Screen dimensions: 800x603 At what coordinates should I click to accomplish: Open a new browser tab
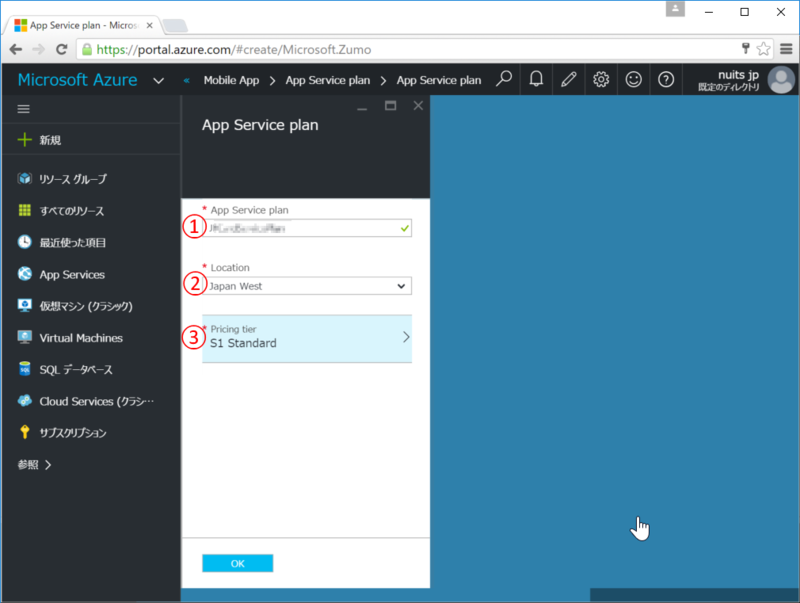[x=174, y=26]
